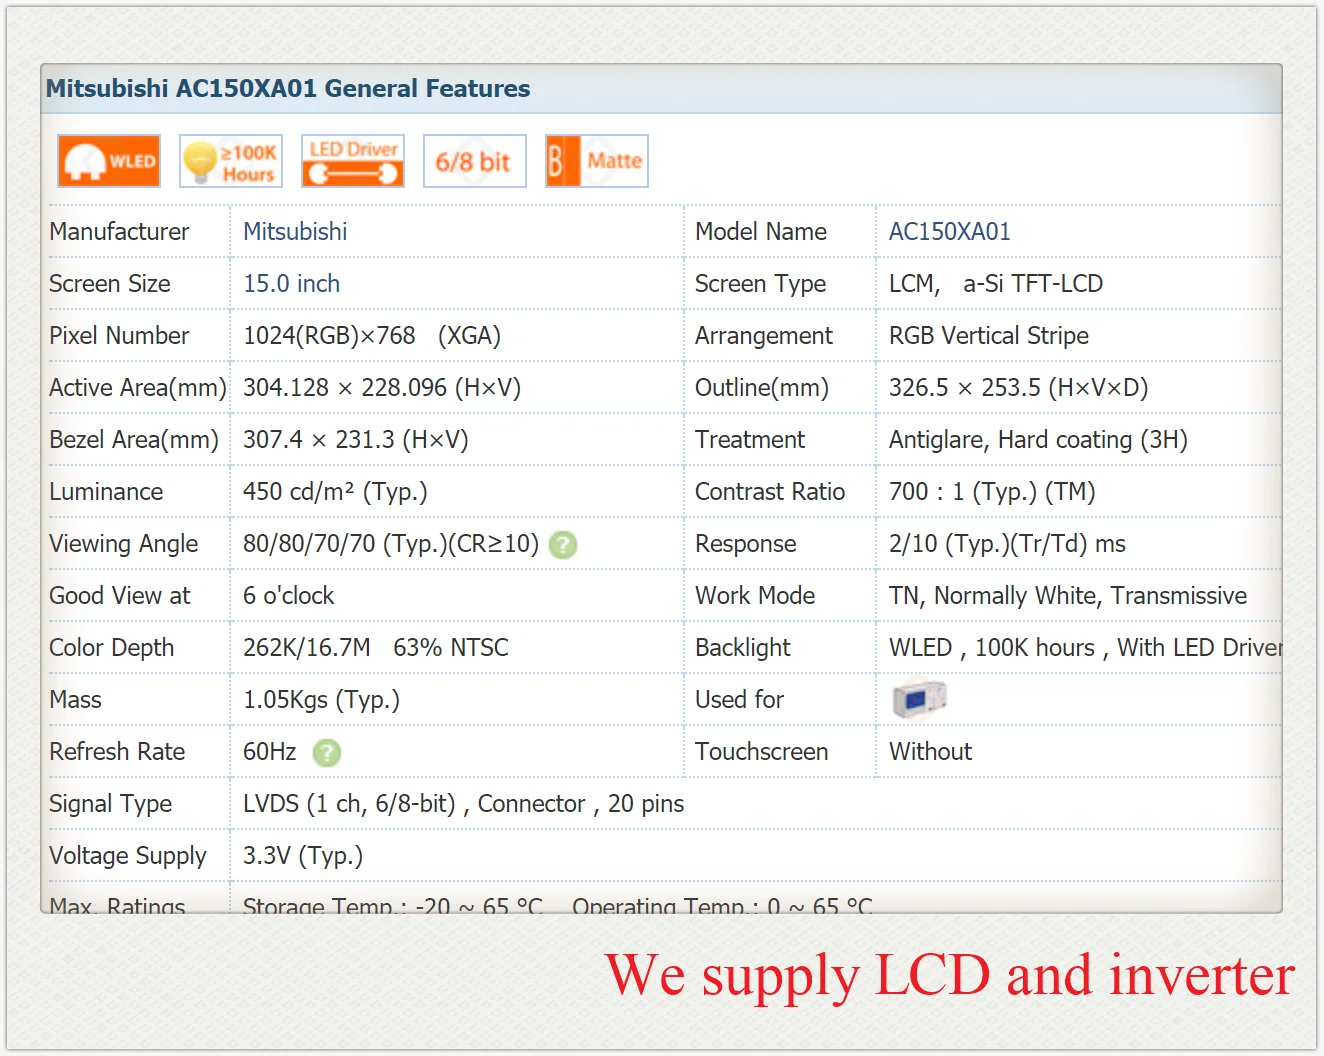This screenshot has height=1056, width=1324.
Task: Click the red LCD and inverter caption
Action: point(949,975)
